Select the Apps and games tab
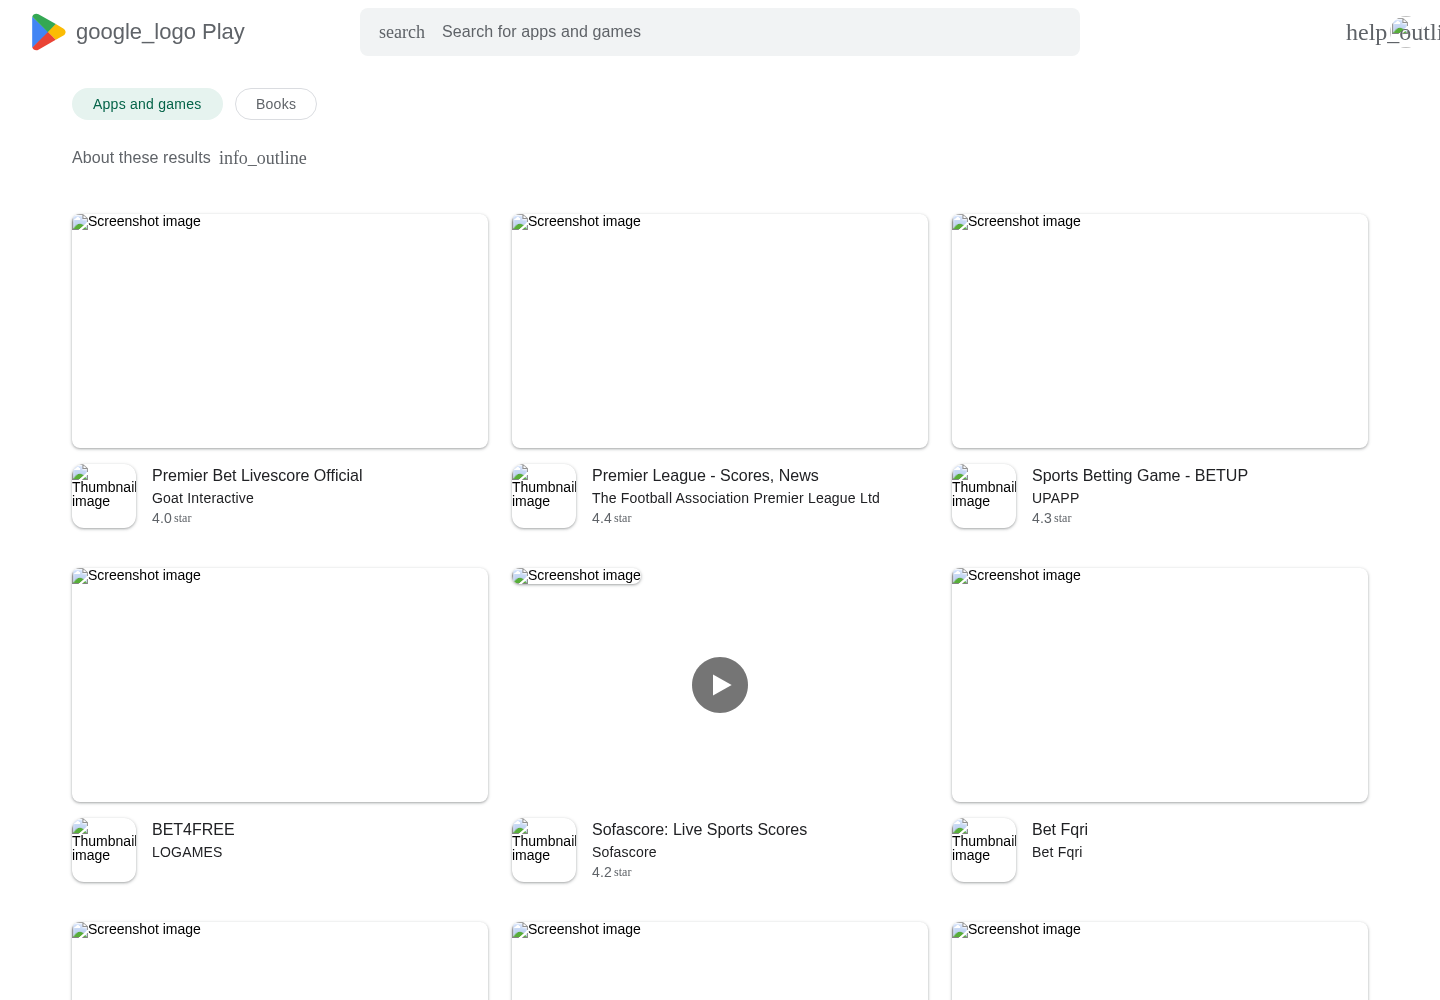Image resolution: width=1440 pixels, height=1000 pixels. 147,104
